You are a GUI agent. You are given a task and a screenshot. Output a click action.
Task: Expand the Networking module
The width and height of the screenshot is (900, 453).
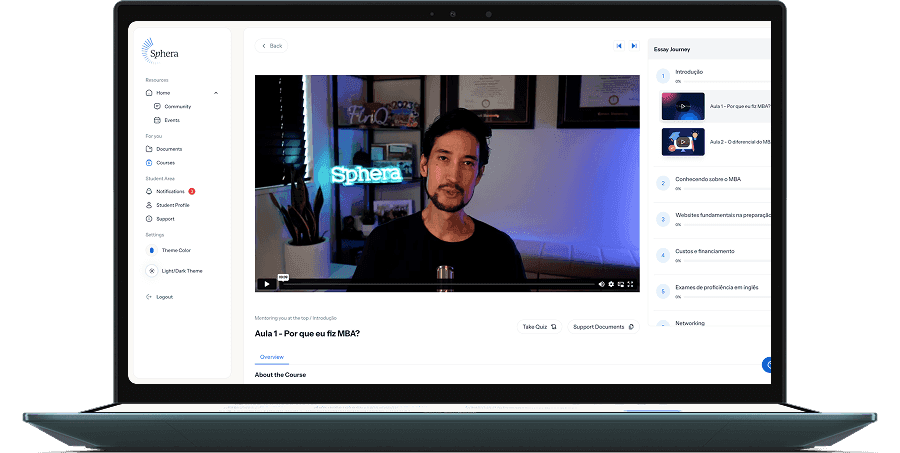[713, 323]
